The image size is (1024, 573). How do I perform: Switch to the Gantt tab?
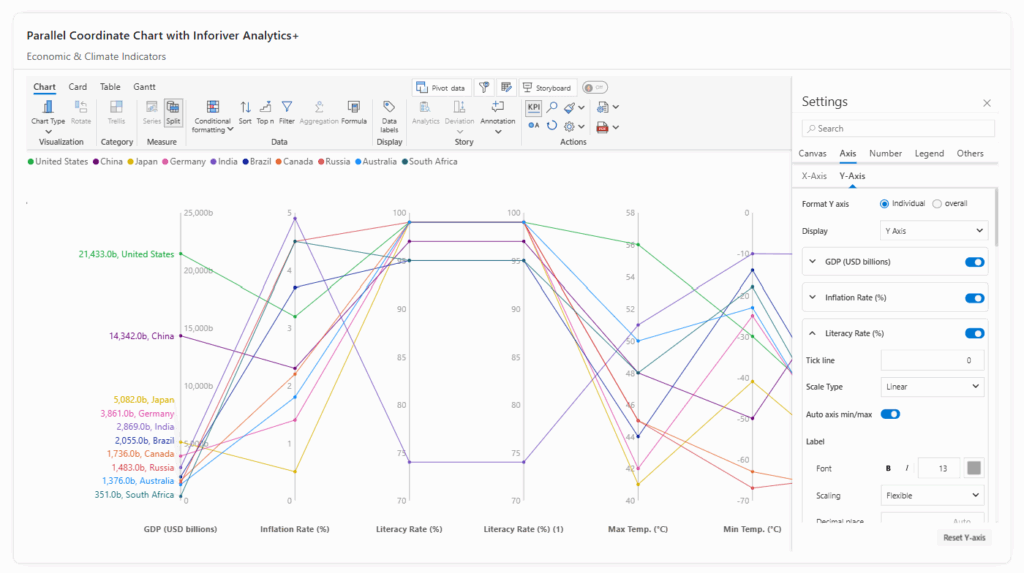pos(144,87)
